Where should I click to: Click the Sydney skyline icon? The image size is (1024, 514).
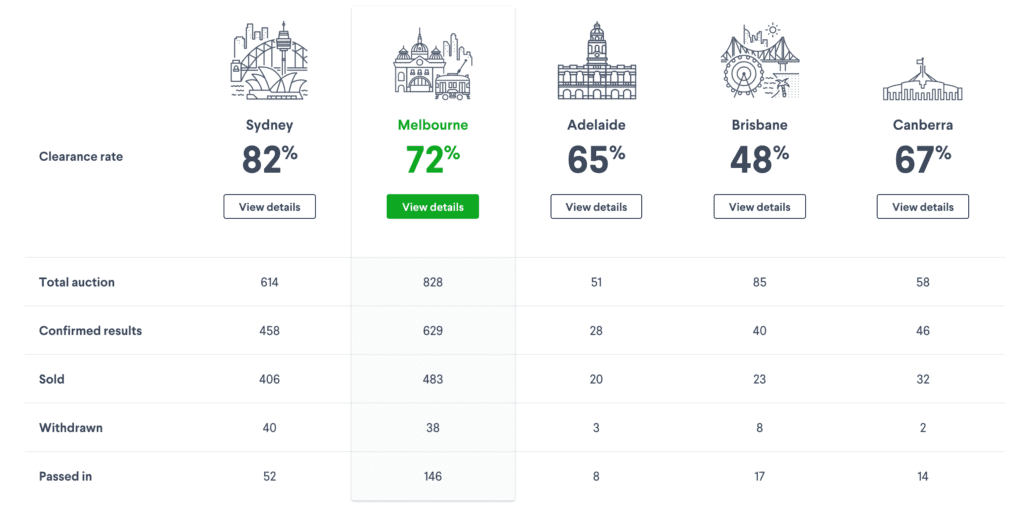pos(269,61)
